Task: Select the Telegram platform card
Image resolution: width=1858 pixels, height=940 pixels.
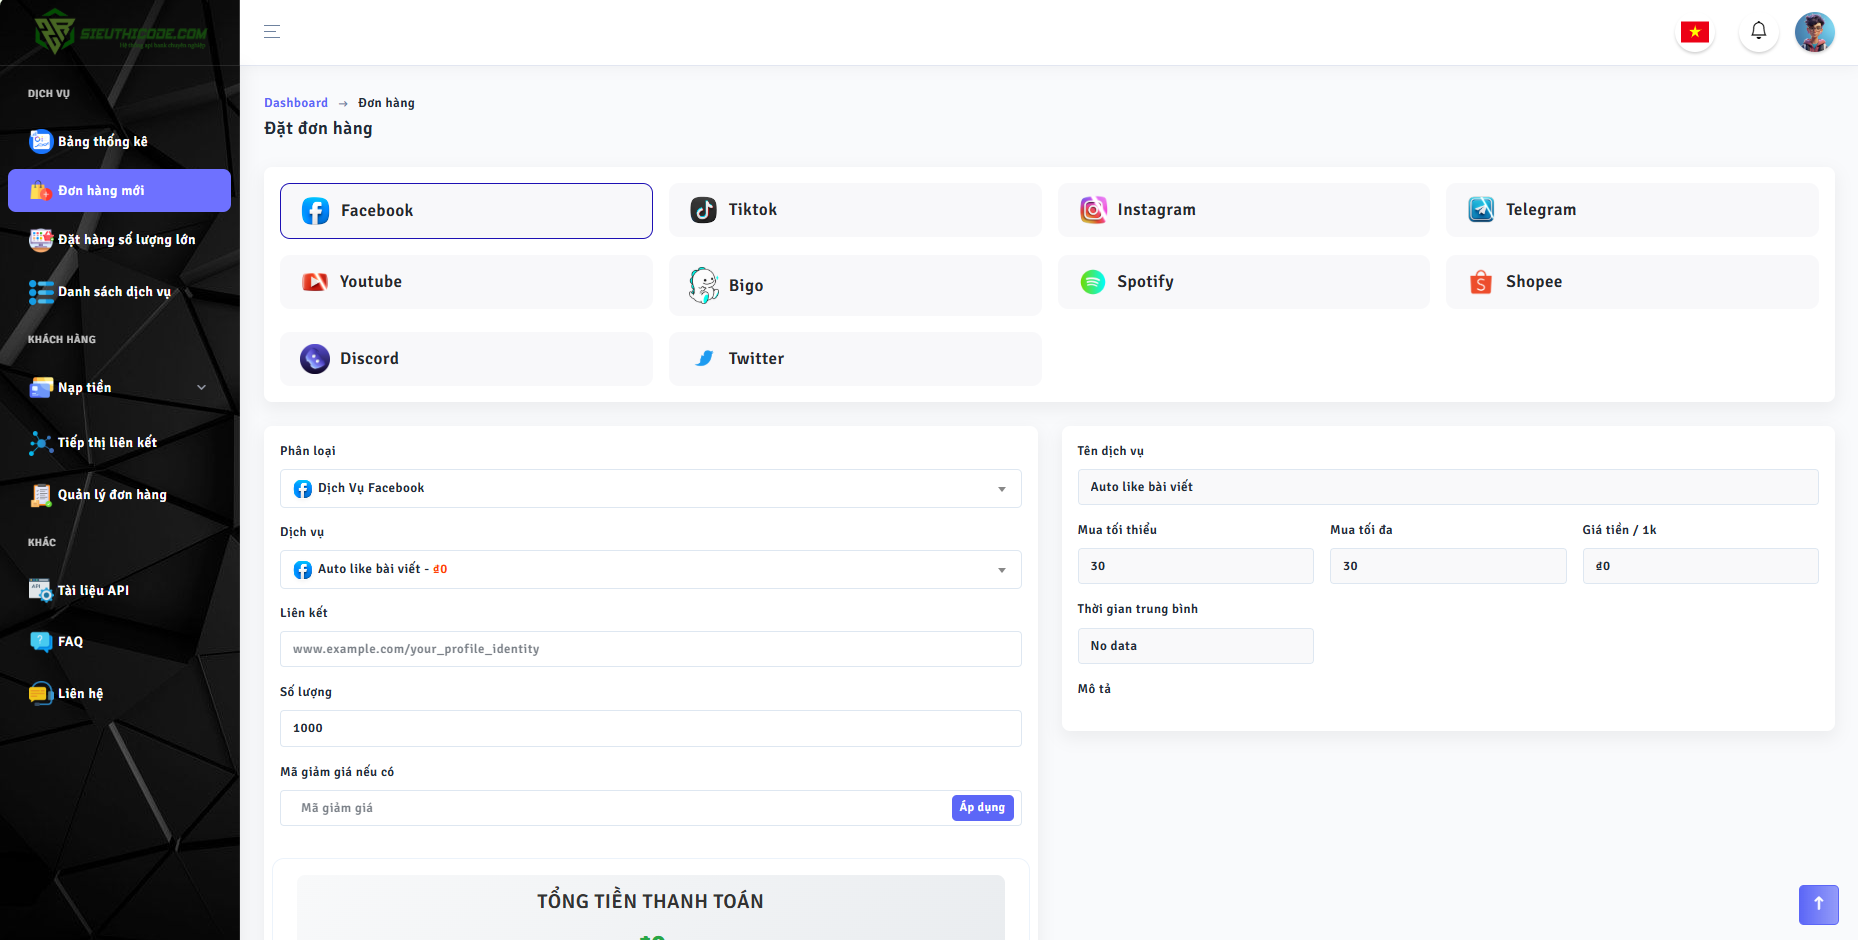Action: click(x=1632, y=210)
